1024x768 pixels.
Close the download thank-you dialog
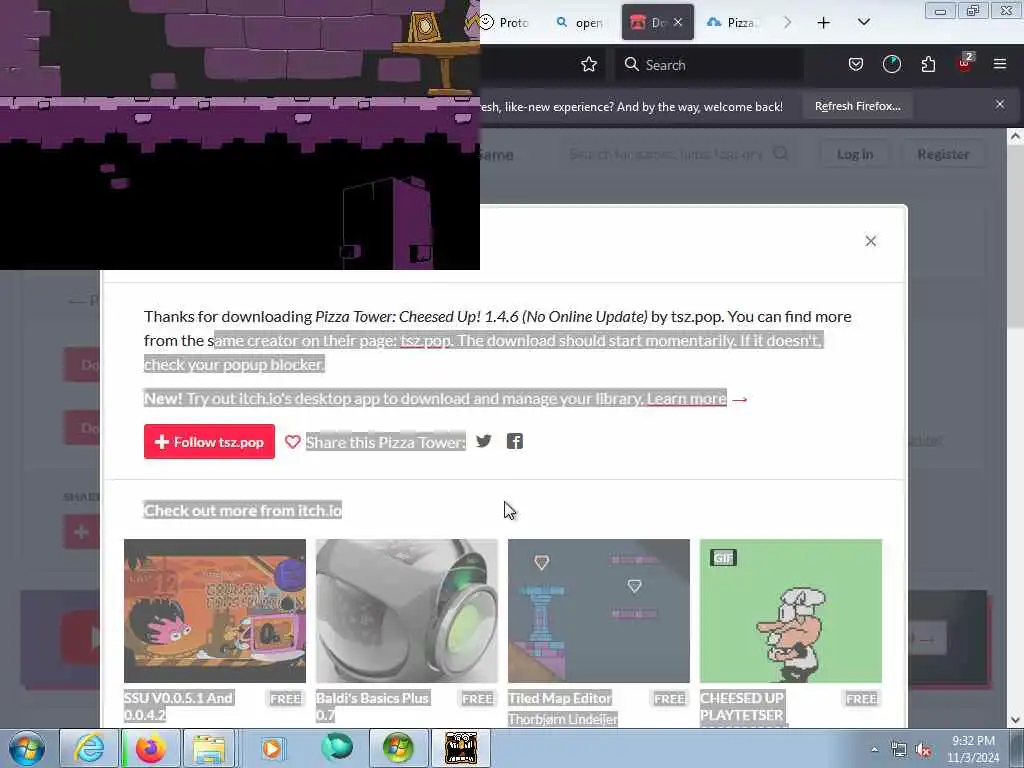871,241
